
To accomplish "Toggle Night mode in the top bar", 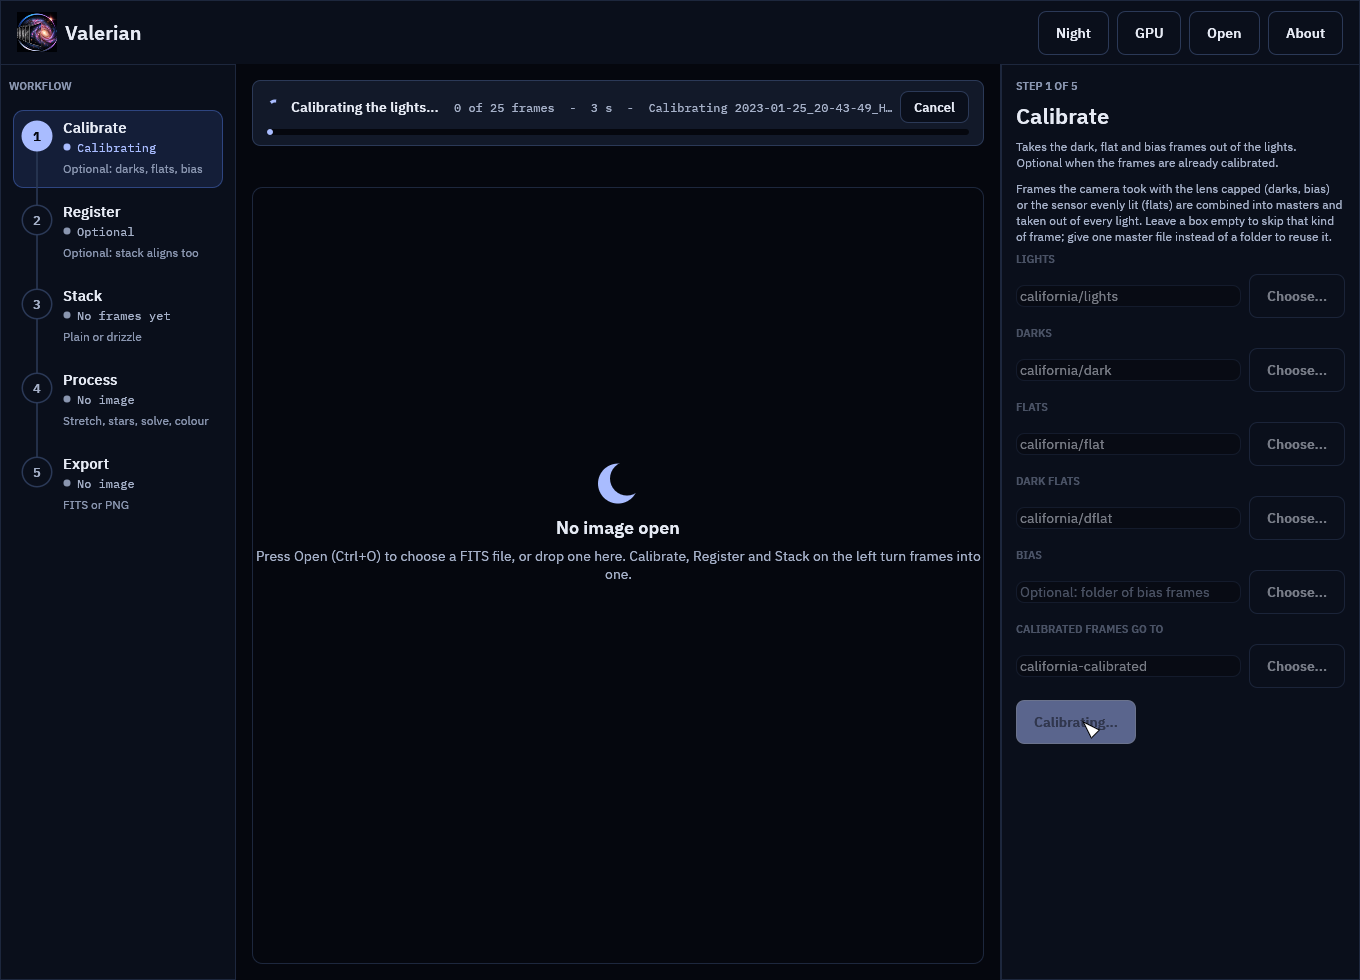I will 1073,33.
